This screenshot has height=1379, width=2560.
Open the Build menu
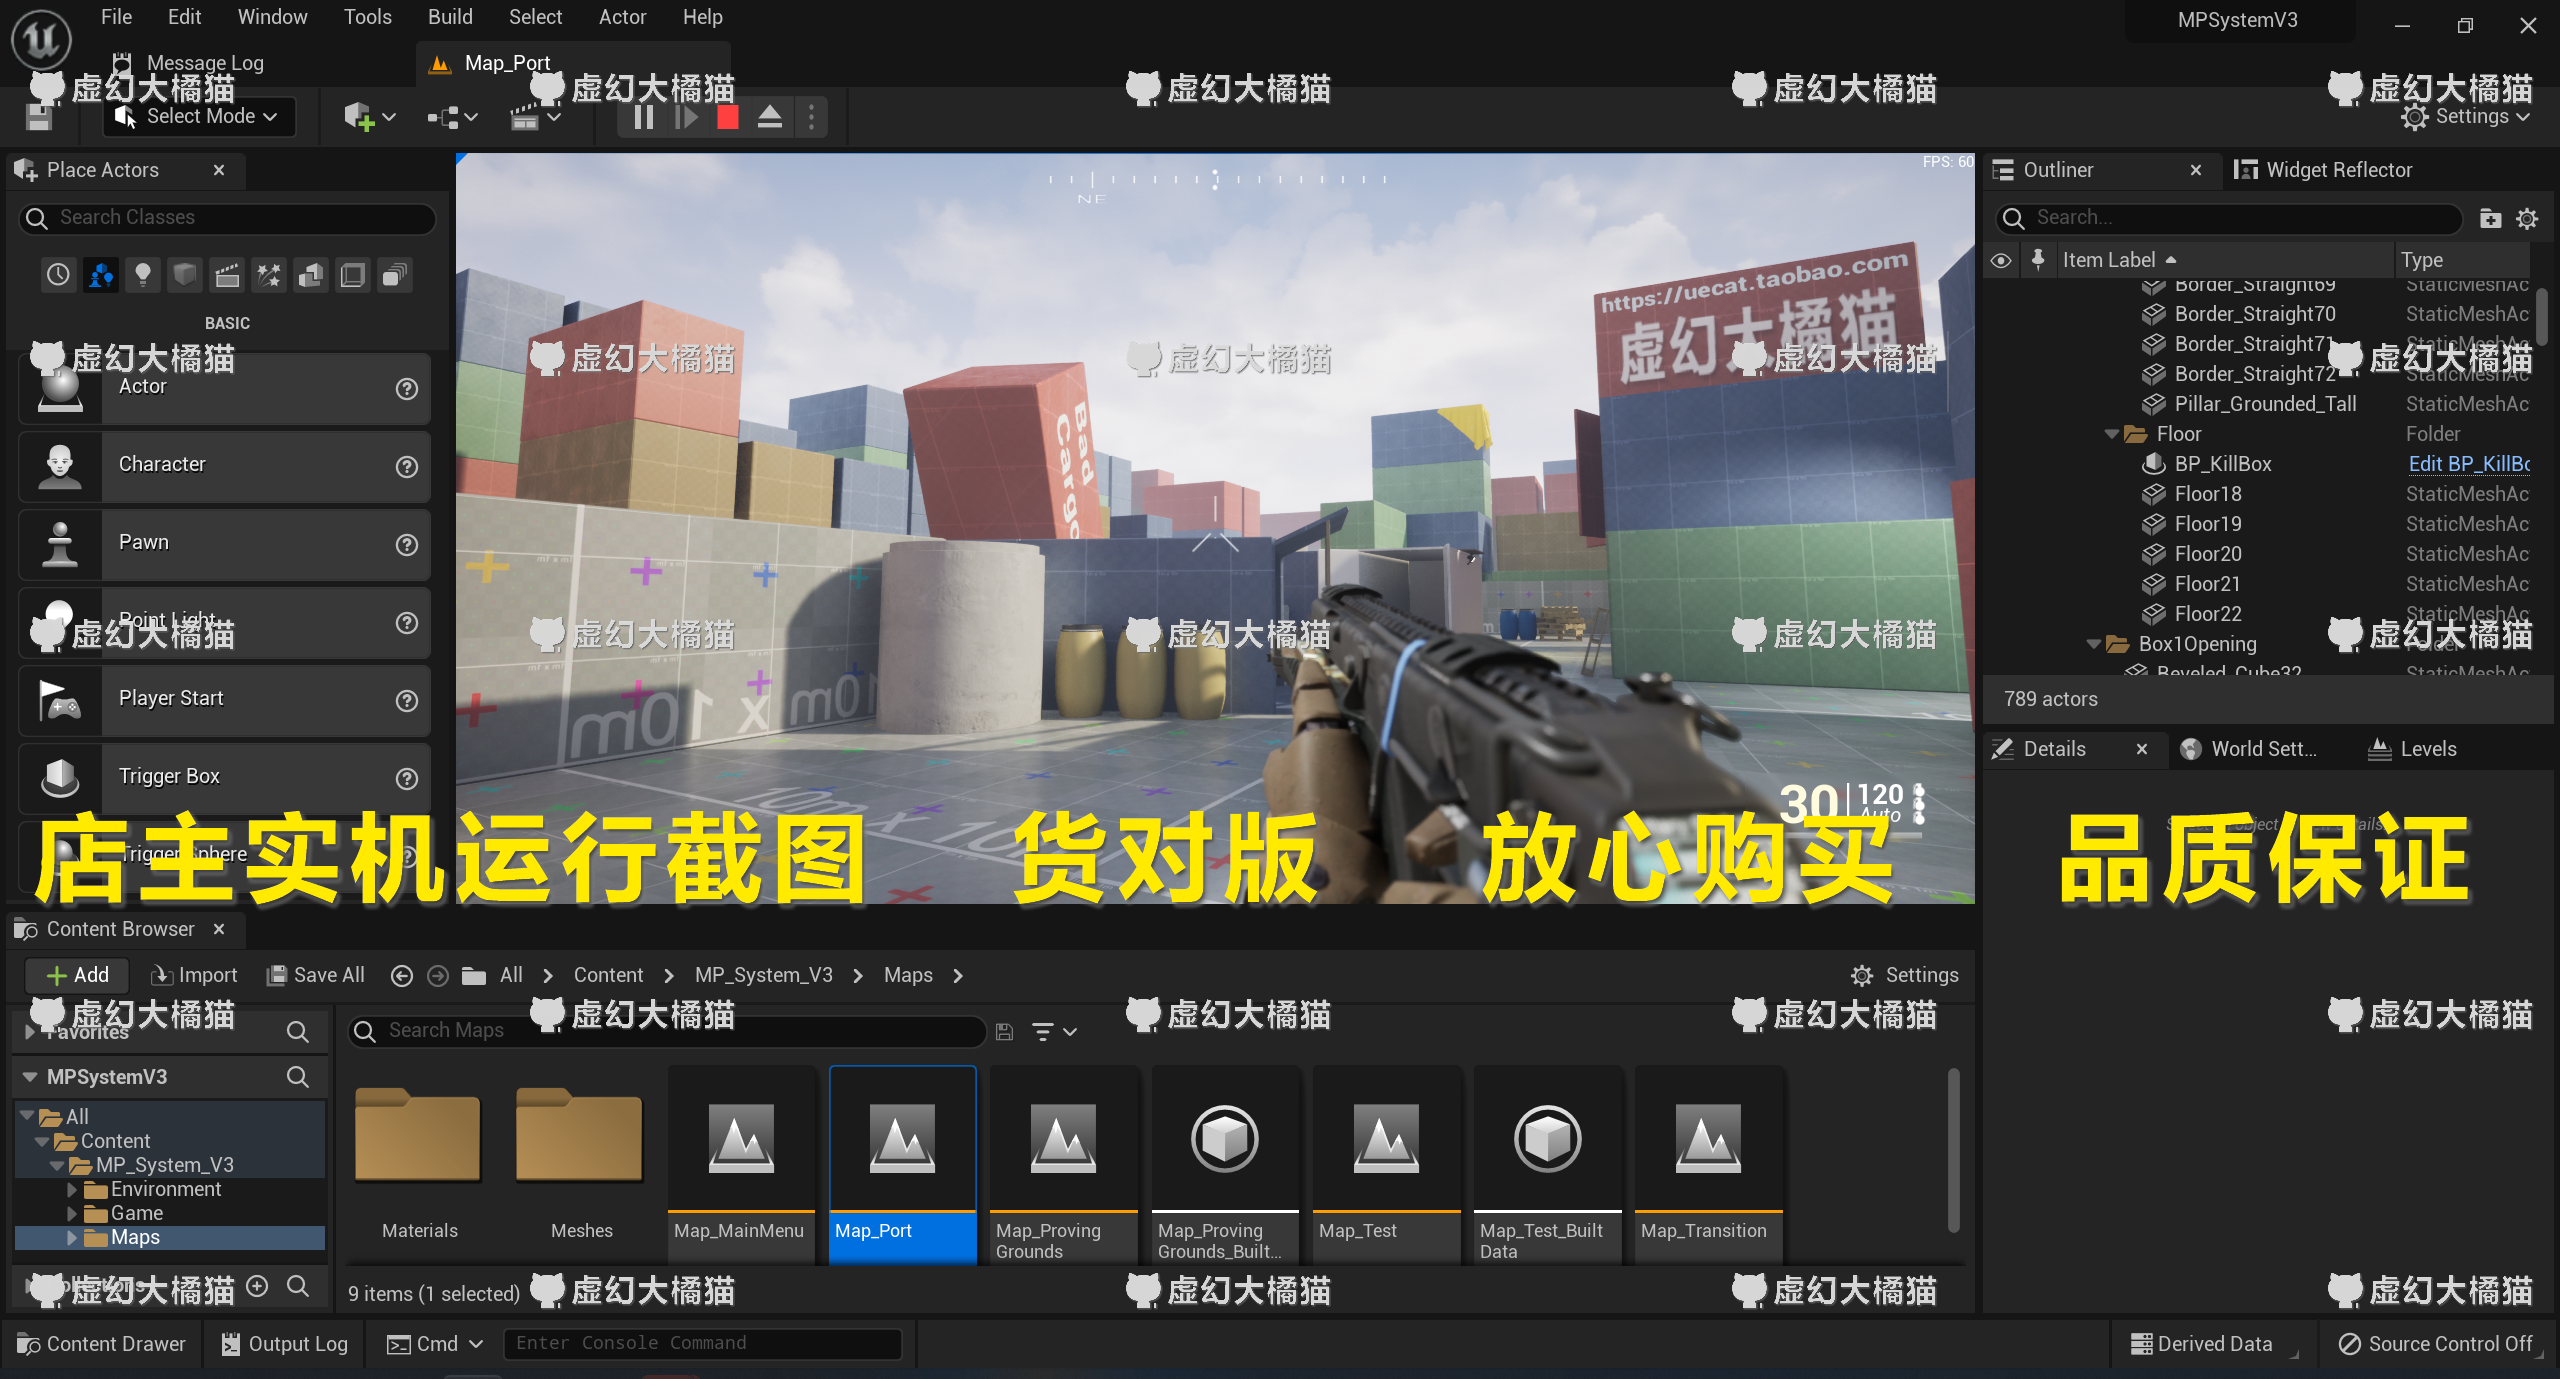450,17
